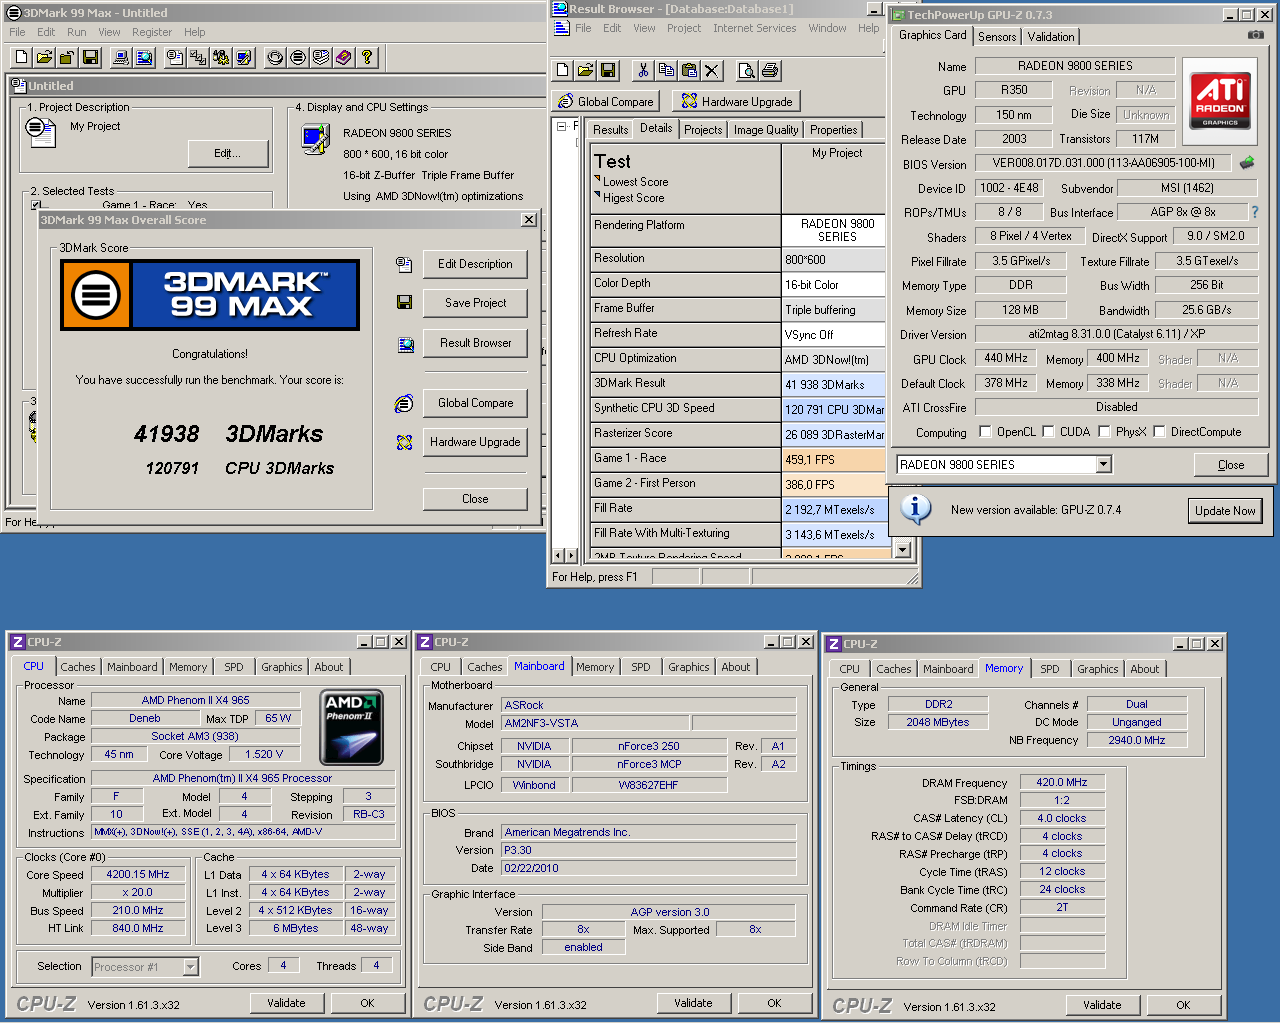Click New in Result Browser toolbar
Viewport: 1280px width, 1024px height.
(562, 70)
